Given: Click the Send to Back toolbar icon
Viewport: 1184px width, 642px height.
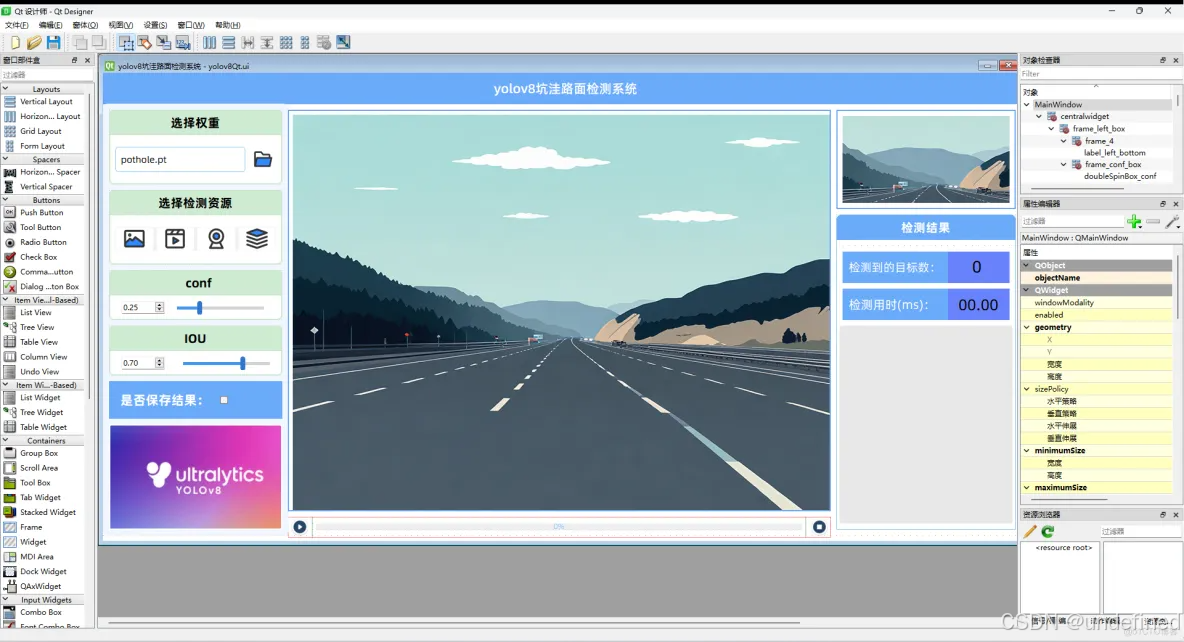Looking at the screenshot, I should [80, 43].
